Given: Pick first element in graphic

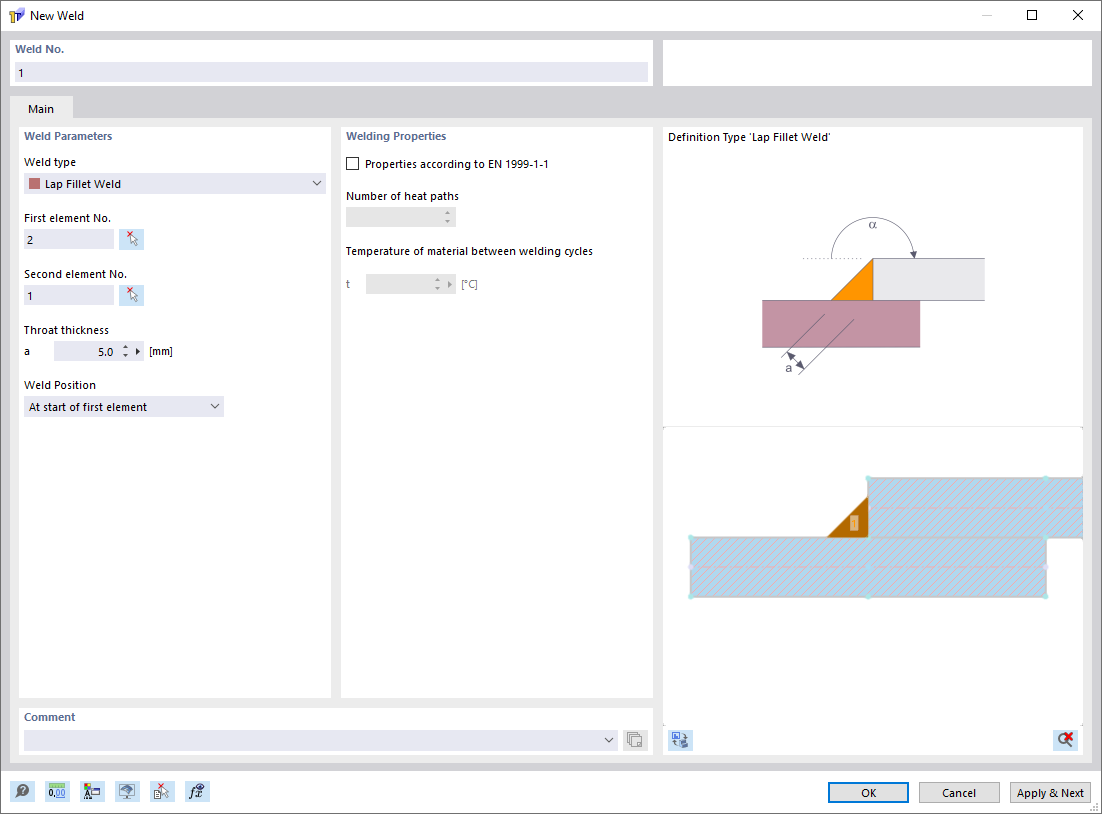Looking at the screenshot, I should [131, 239].
